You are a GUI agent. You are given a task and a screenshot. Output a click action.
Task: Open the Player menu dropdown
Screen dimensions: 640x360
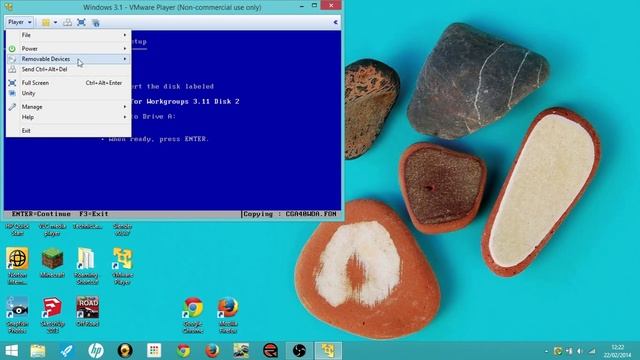(19, 22)
